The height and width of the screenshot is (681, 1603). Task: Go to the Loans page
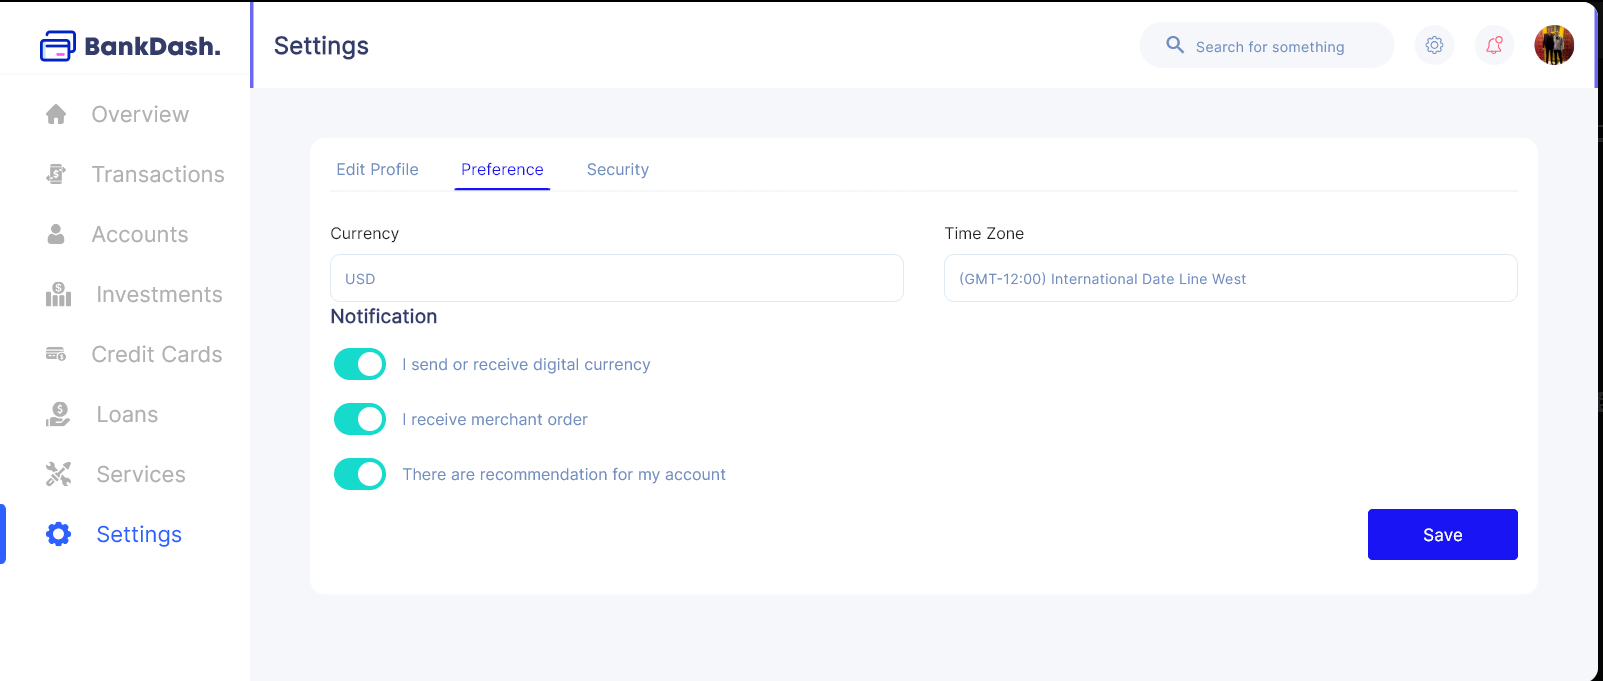(x=127, y=414)
